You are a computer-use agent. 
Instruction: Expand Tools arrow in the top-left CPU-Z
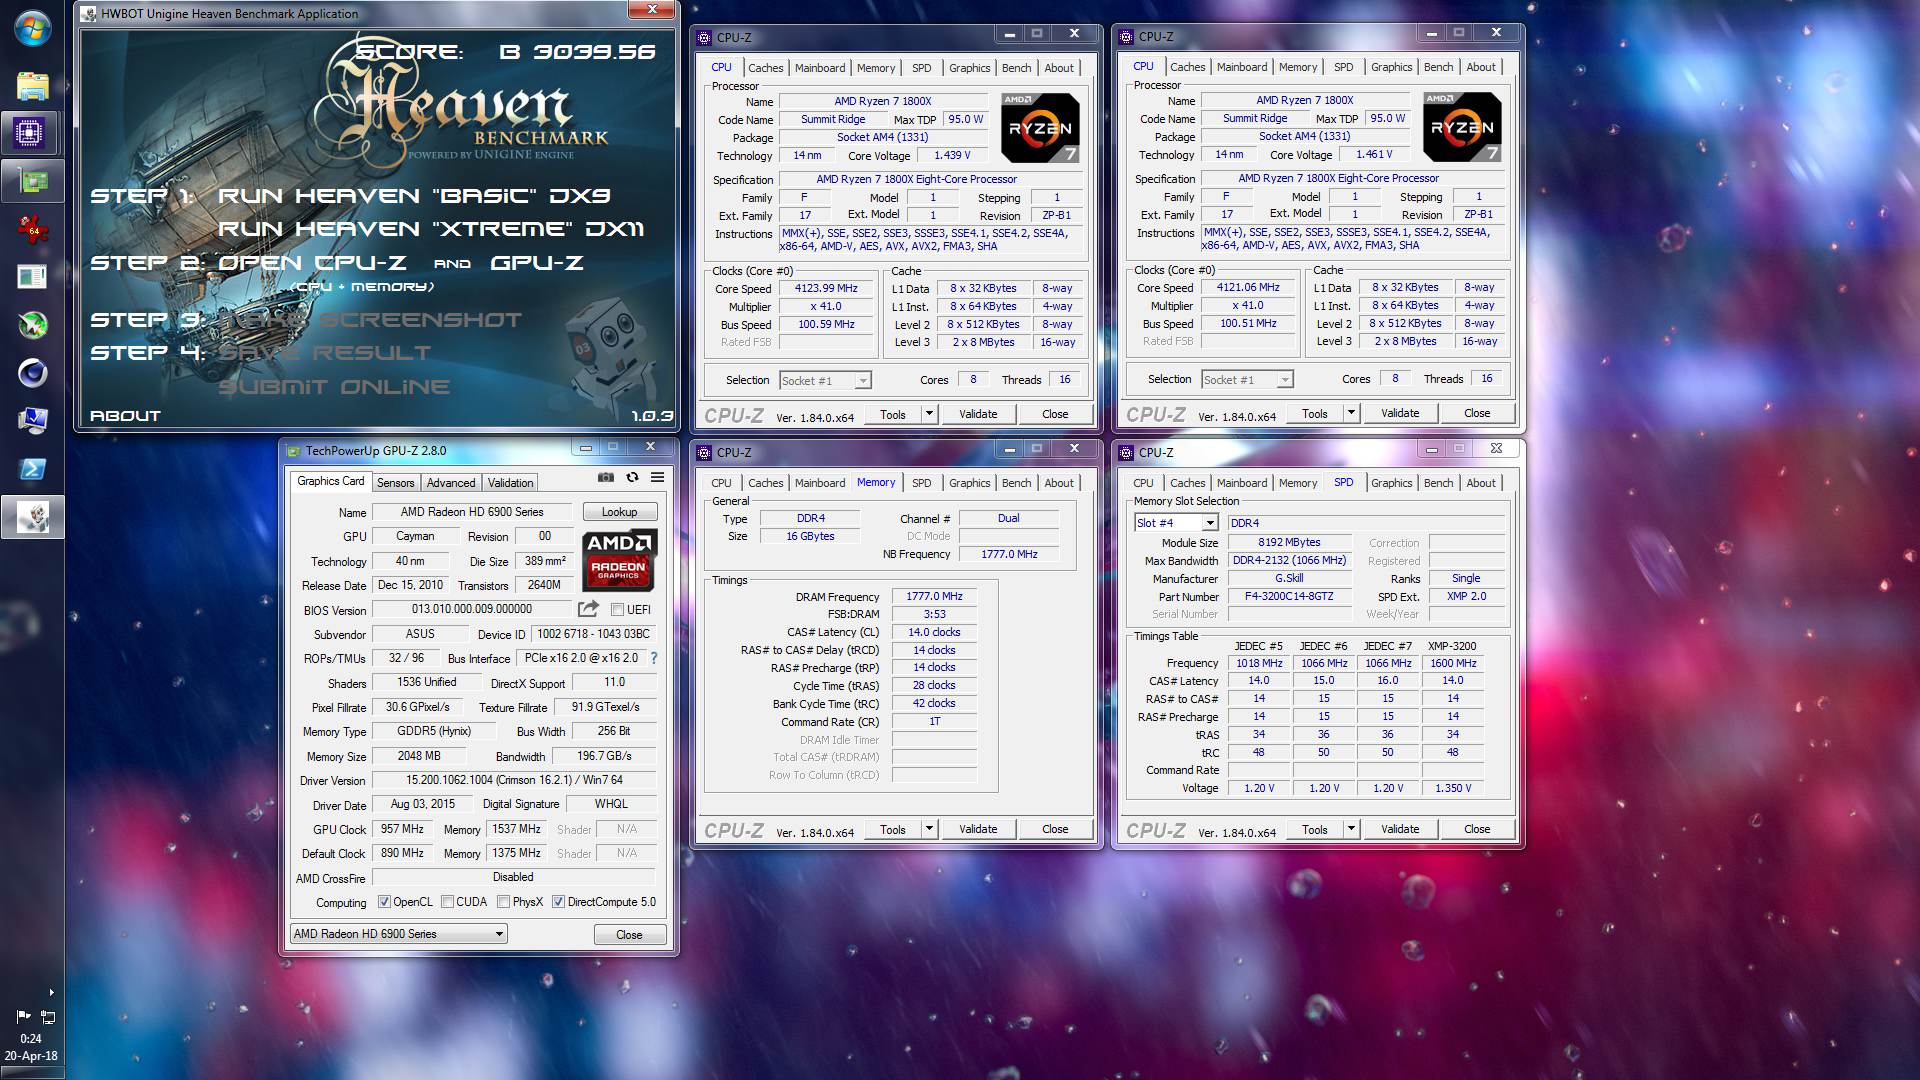929,414
